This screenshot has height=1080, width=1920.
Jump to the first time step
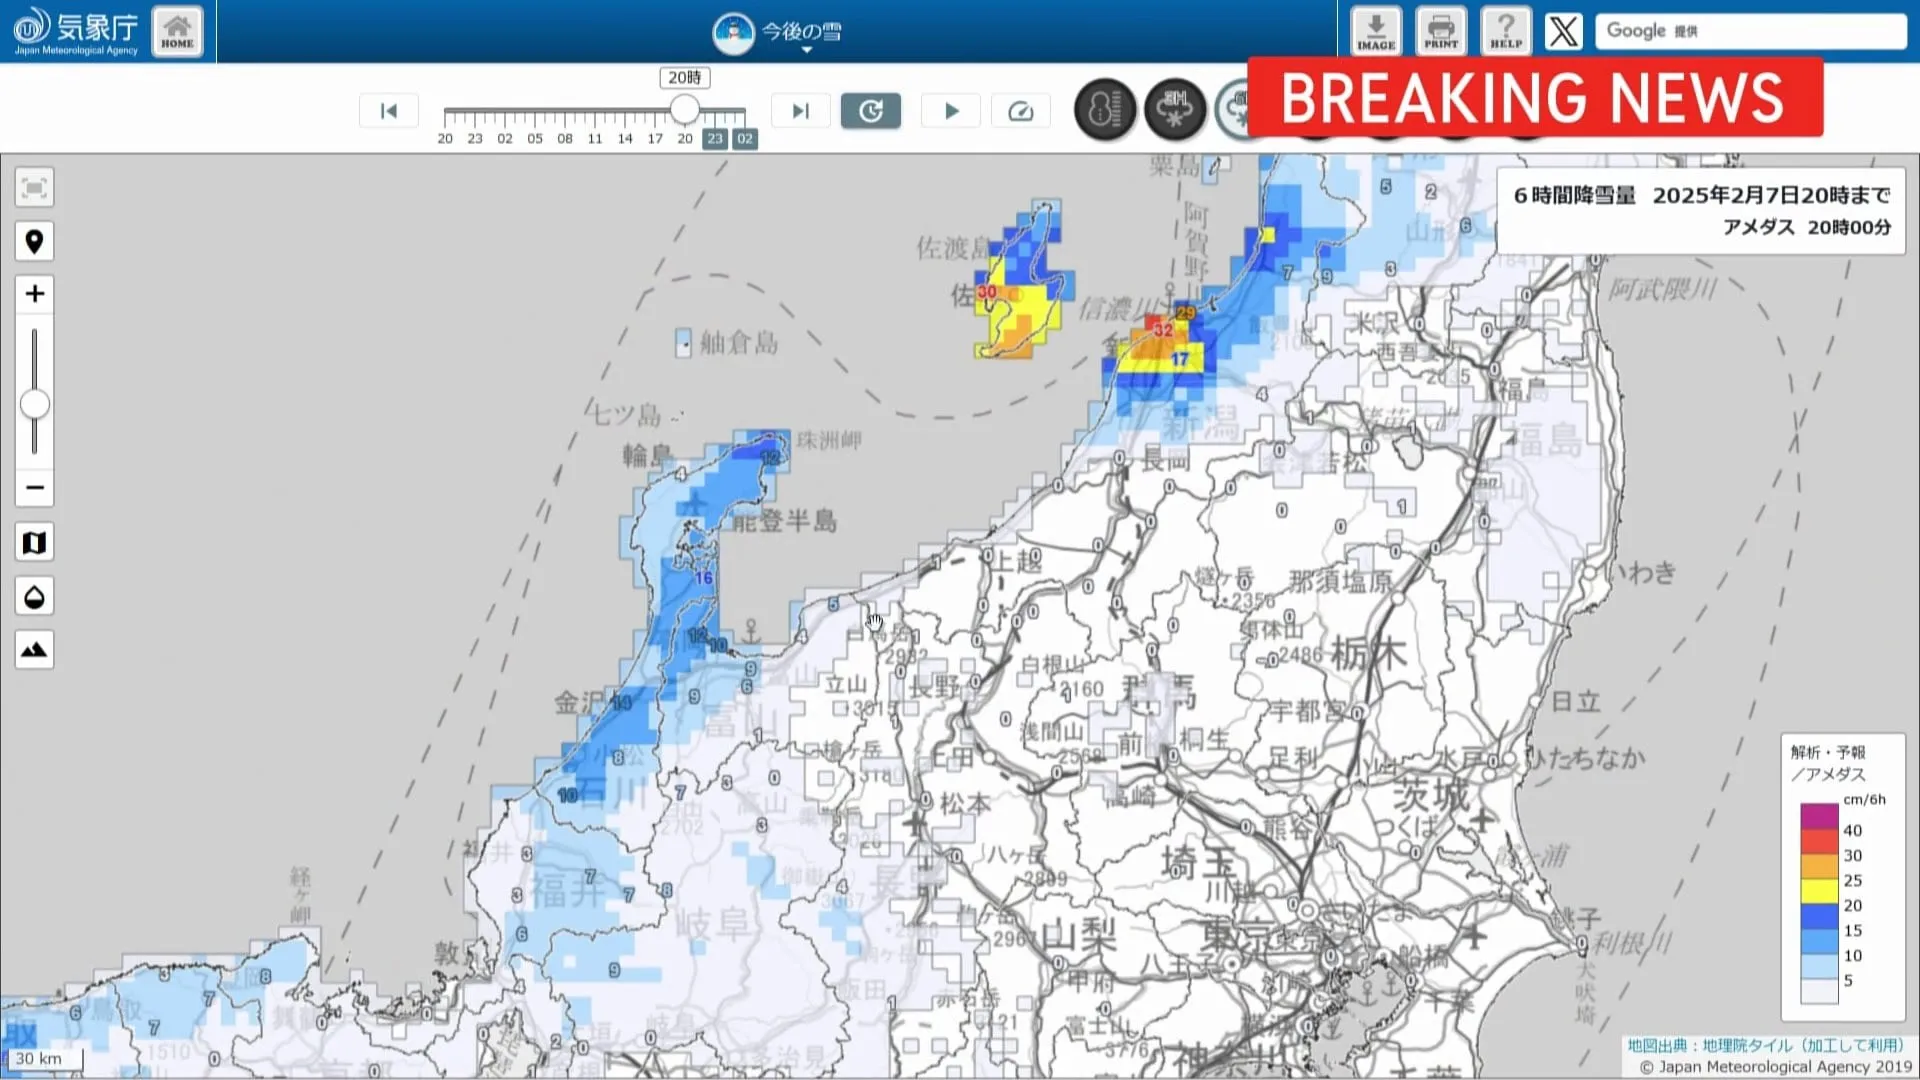pyautogui.click(x=389, y=111)
